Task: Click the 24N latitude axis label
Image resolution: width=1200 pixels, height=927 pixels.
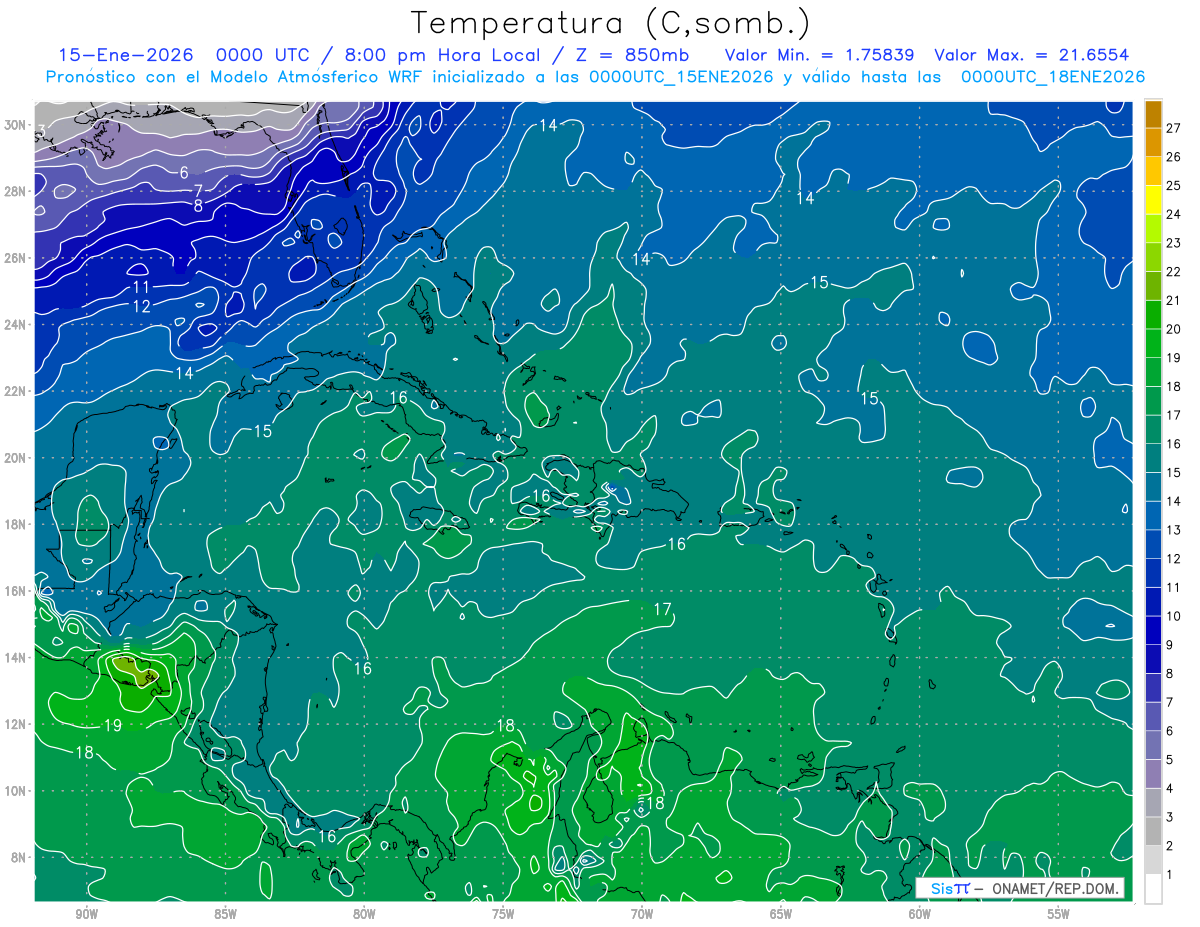Action: pyautogui.click(x=15, y=325)
